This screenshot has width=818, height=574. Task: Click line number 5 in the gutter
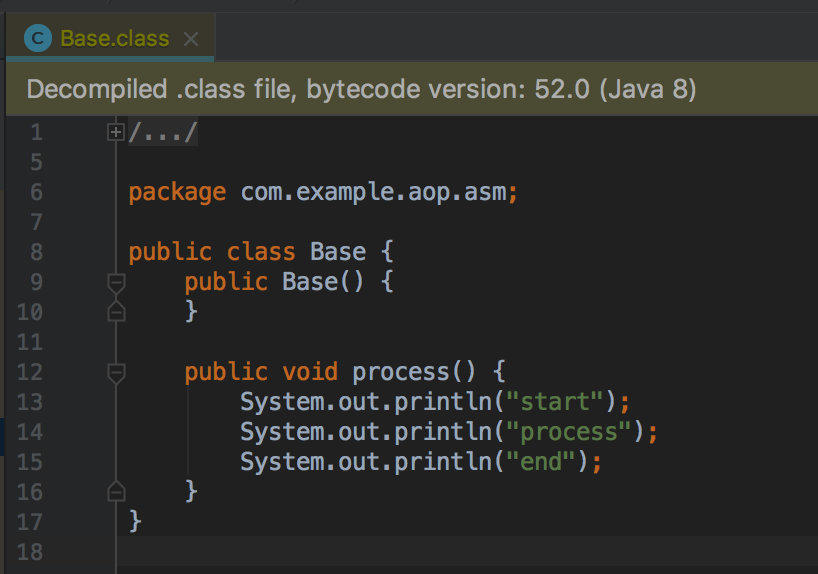[x=36, y=162]
